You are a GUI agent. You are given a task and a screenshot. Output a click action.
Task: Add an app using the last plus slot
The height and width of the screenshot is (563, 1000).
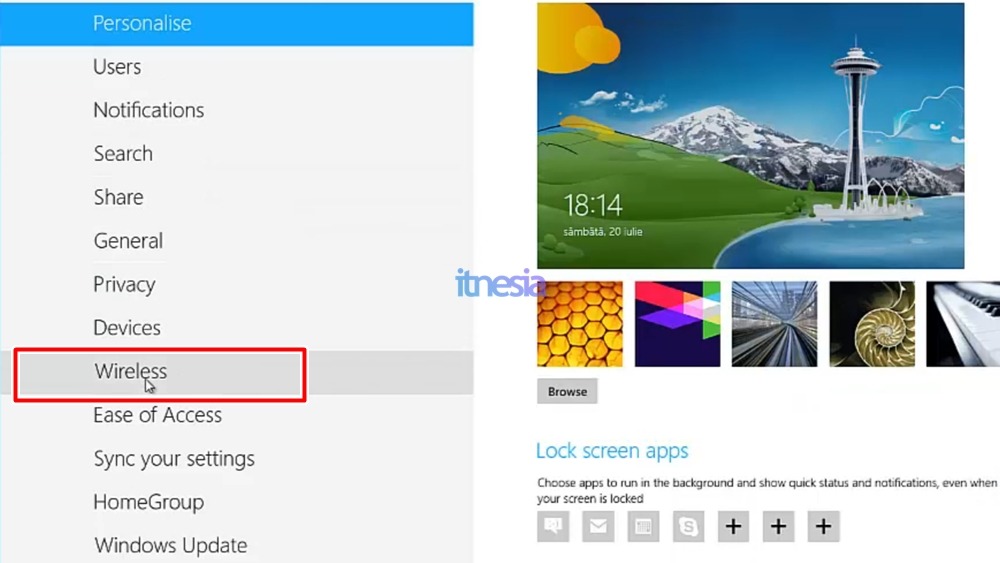(823, 526)
